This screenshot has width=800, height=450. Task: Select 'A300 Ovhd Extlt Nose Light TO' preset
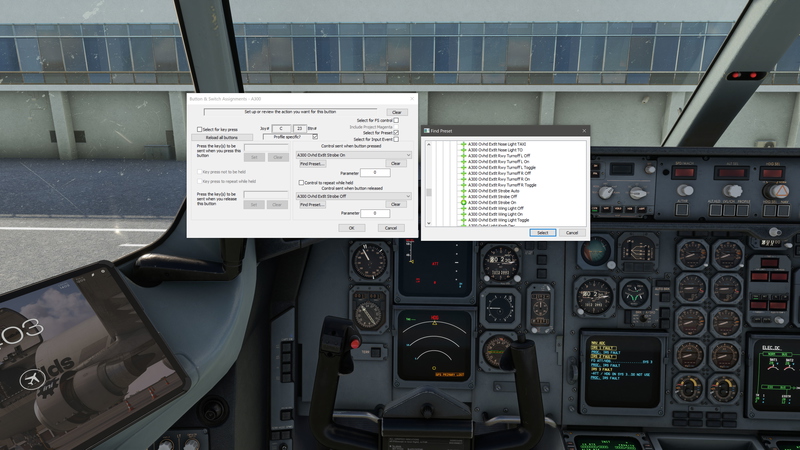pos(495,150)
